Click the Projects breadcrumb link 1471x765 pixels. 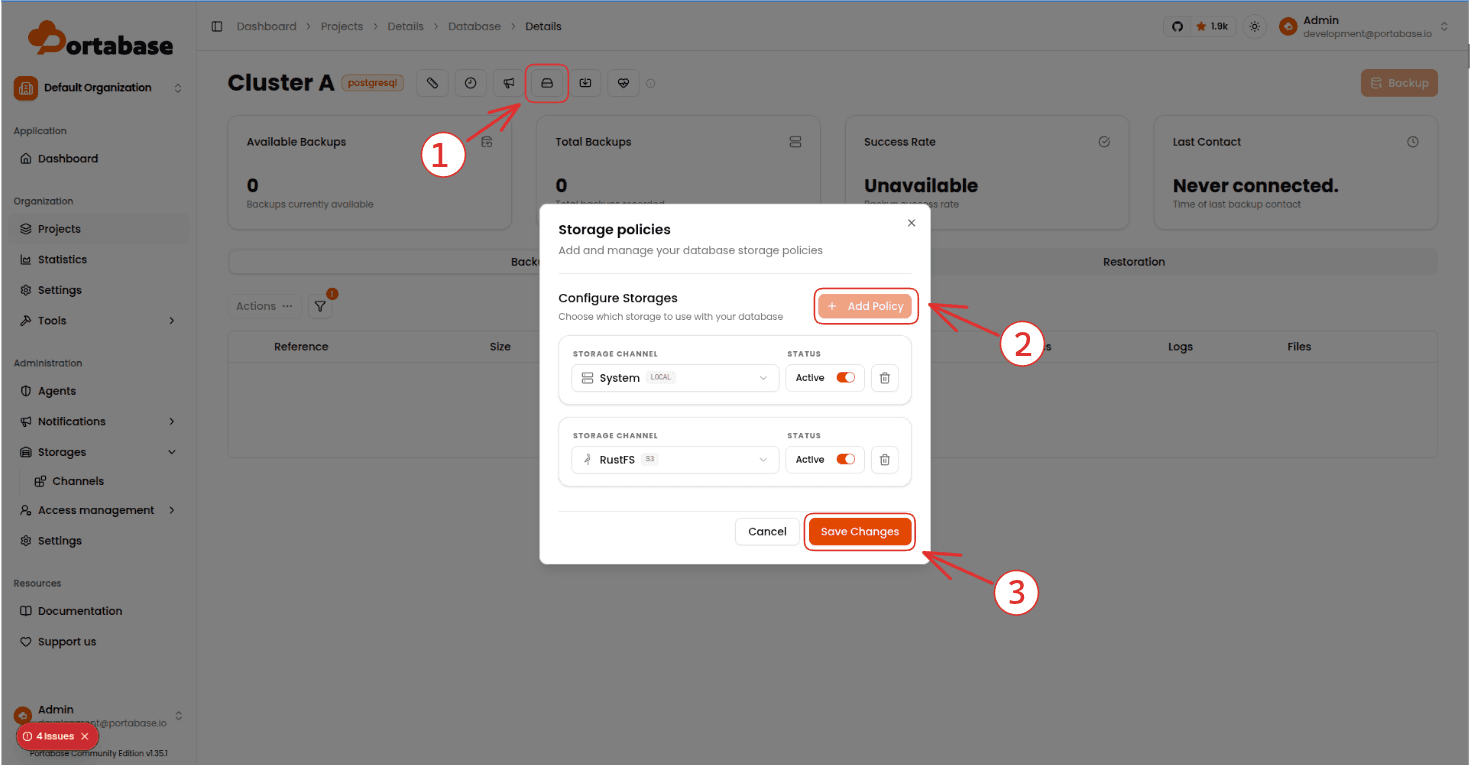tap(342, 27)
